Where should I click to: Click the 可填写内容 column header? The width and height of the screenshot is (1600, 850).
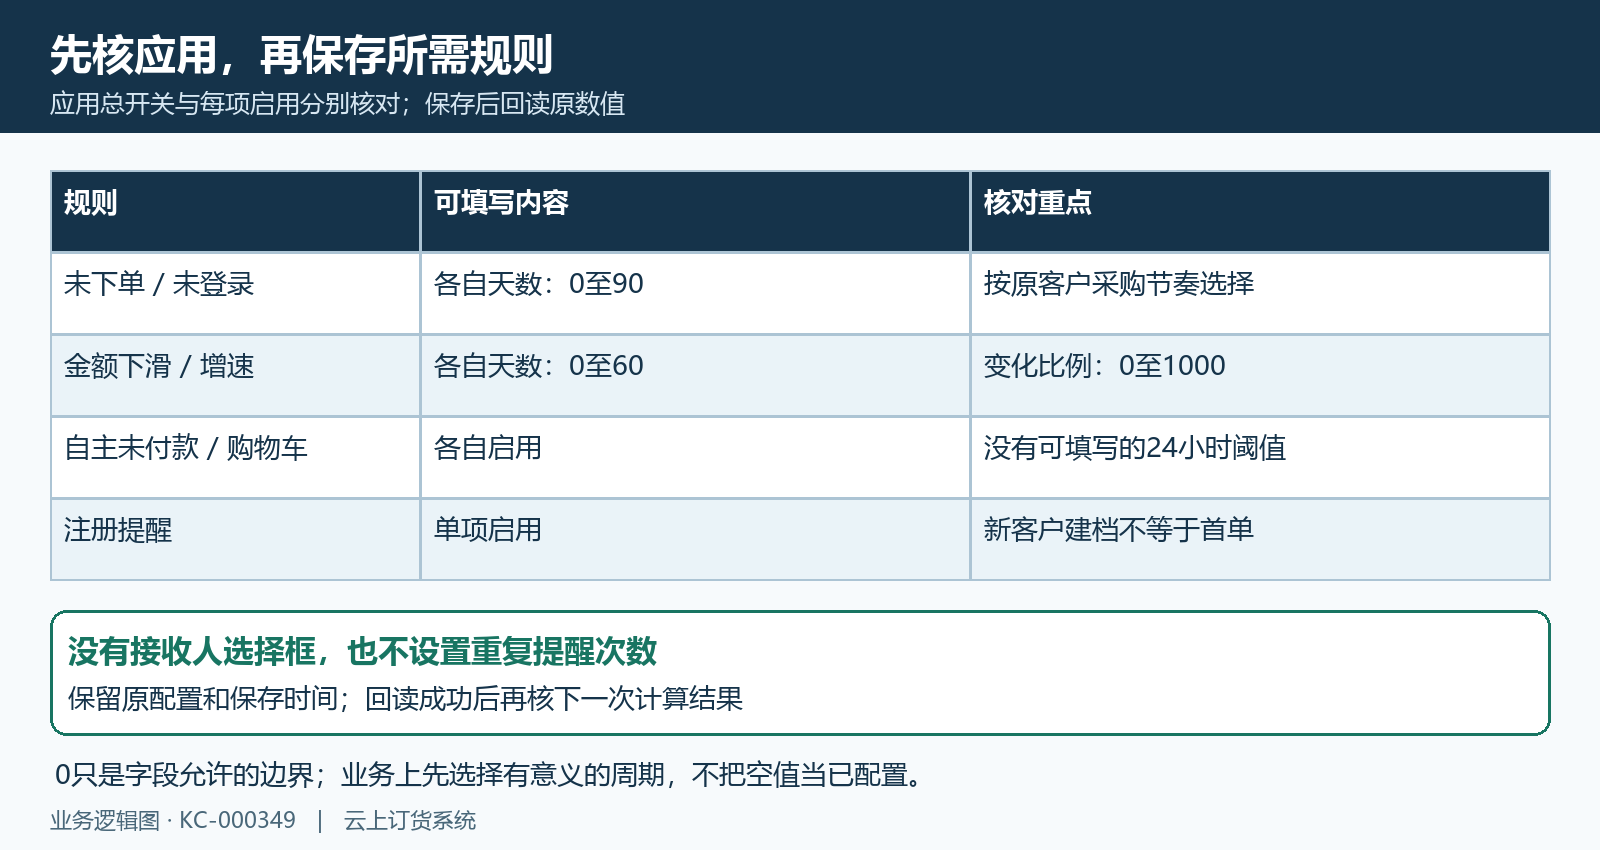[695, 212]
